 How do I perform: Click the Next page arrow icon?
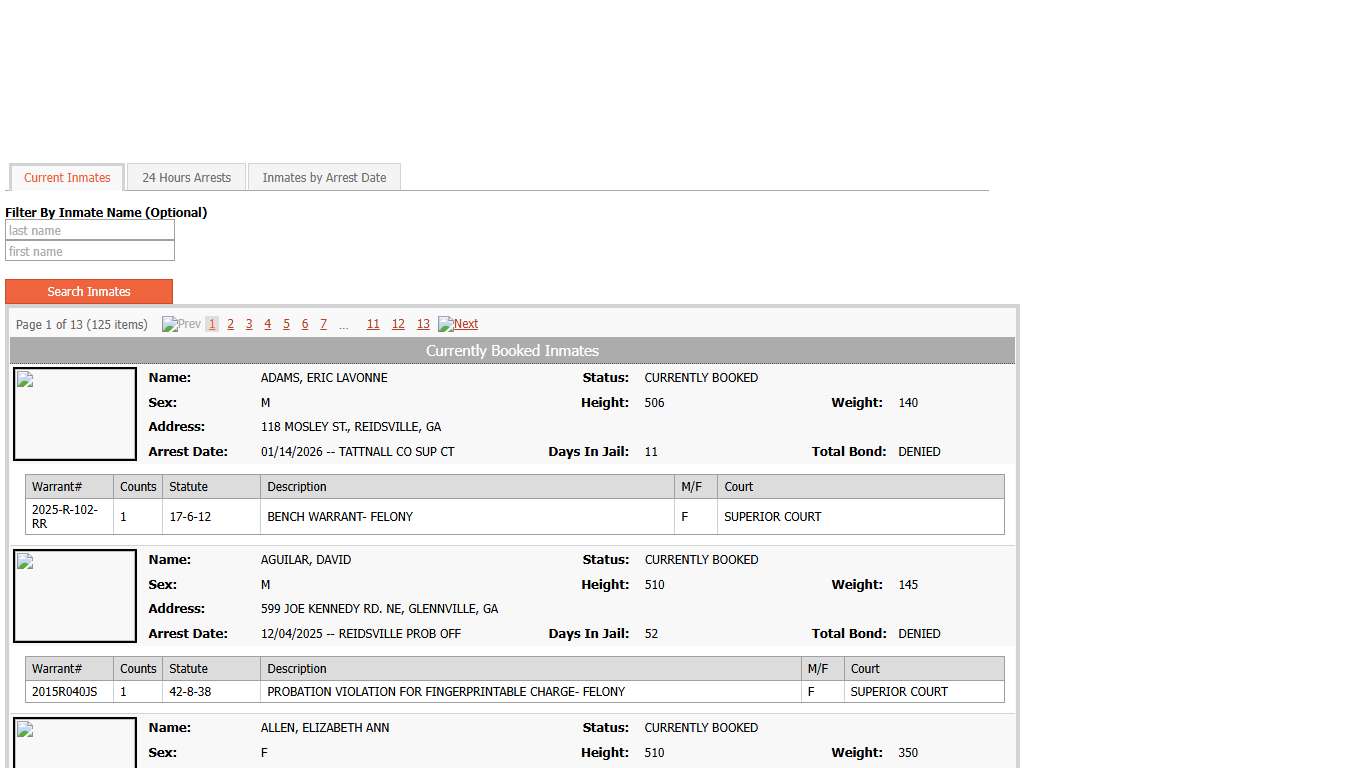pyautogui.click(x=445, y=324)
